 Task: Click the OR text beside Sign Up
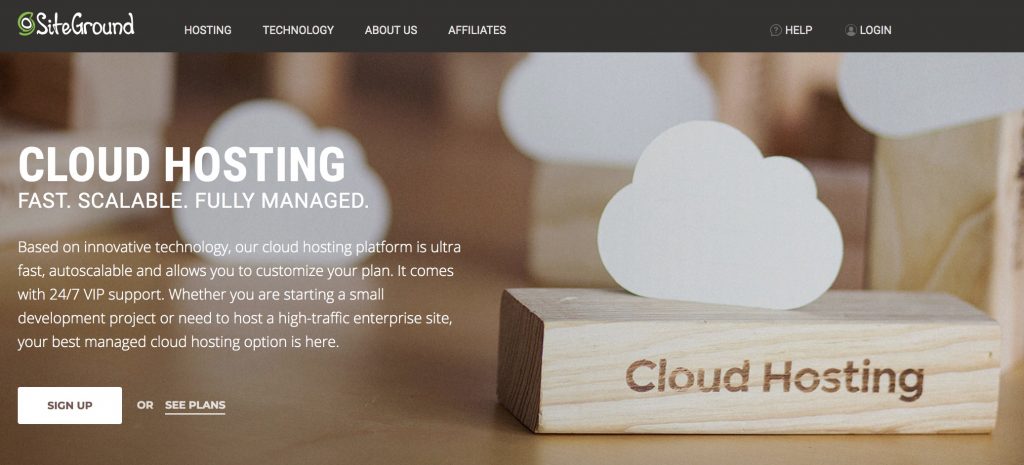coord(145,406)
